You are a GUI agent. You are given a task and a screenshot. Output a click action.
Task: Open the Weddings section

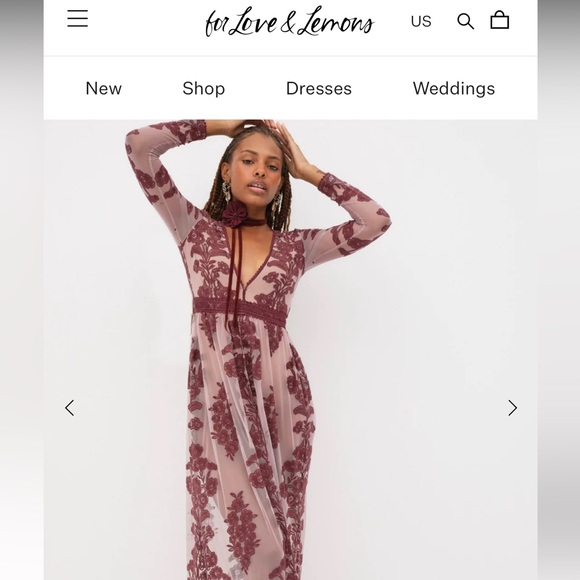[454, 88]
